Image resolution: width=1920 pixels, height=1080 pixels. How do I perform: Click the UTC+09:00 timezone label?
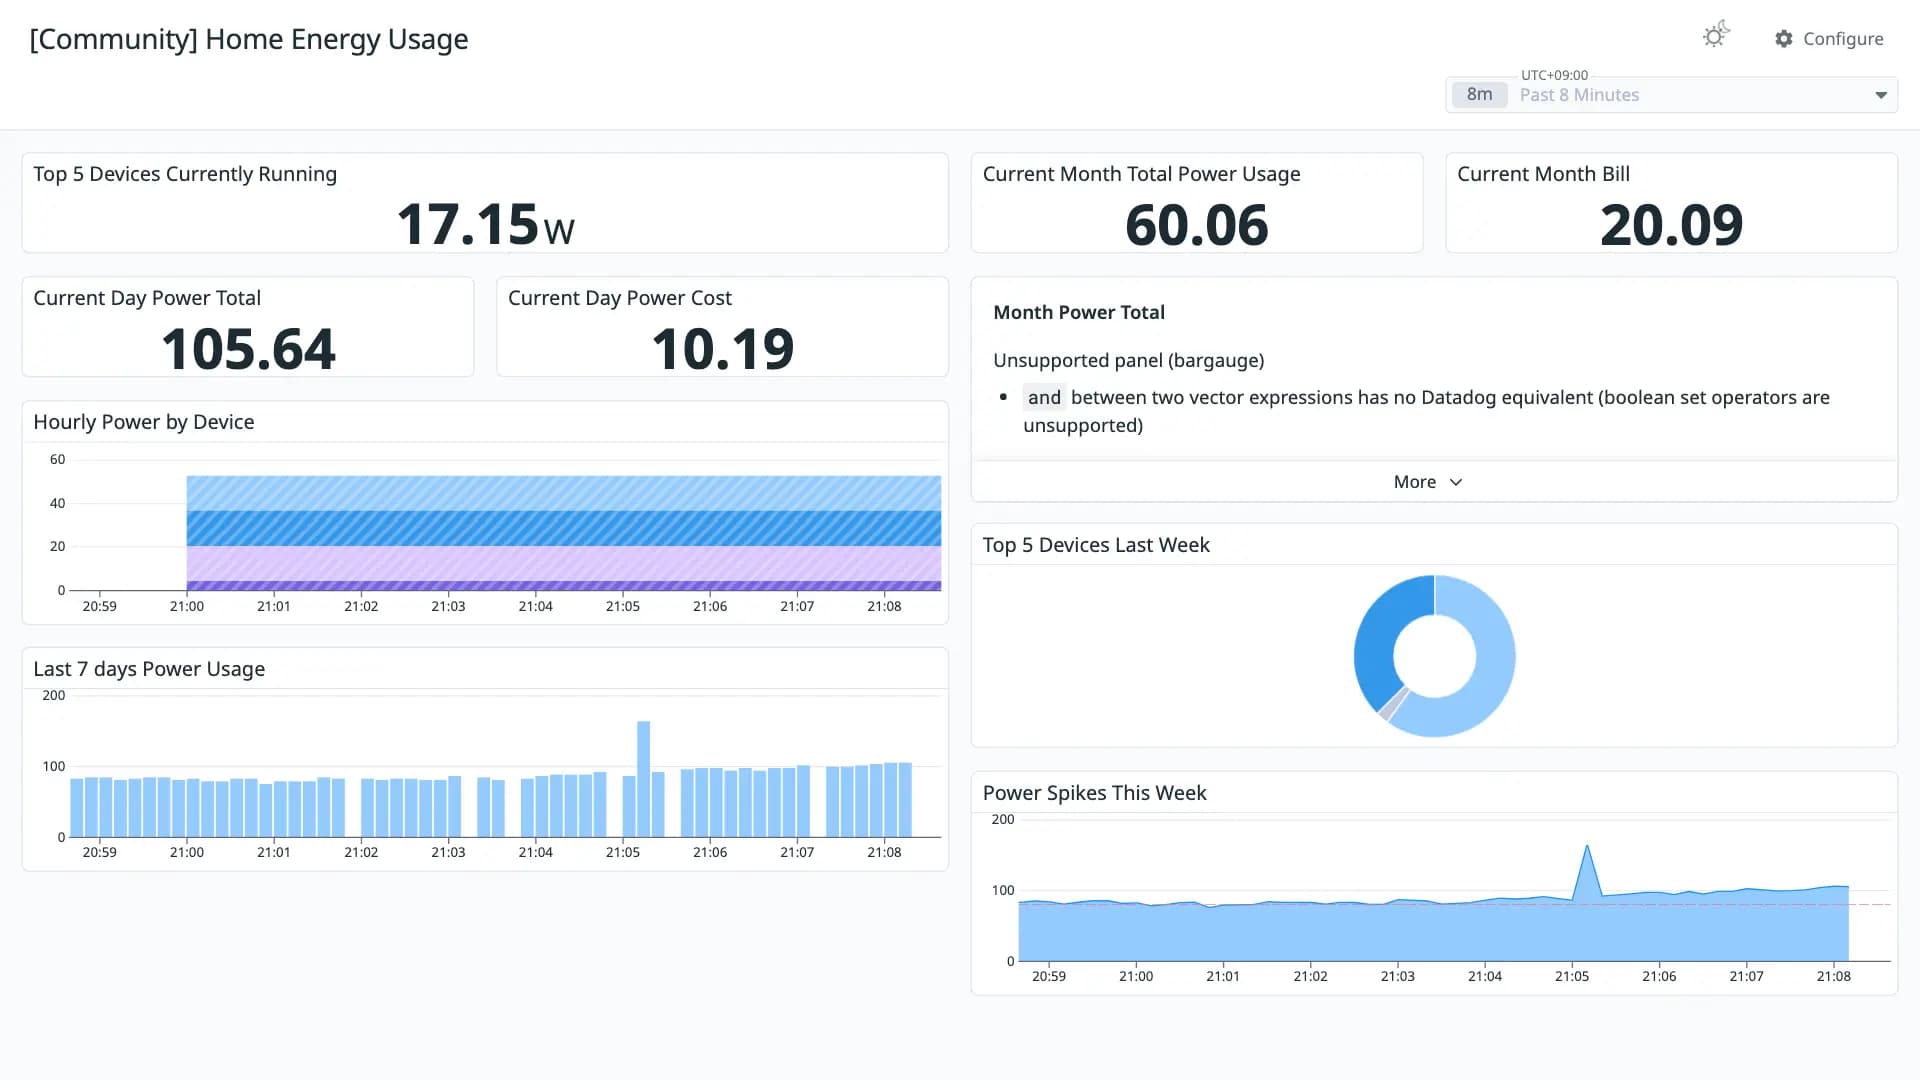(1554, 75)
